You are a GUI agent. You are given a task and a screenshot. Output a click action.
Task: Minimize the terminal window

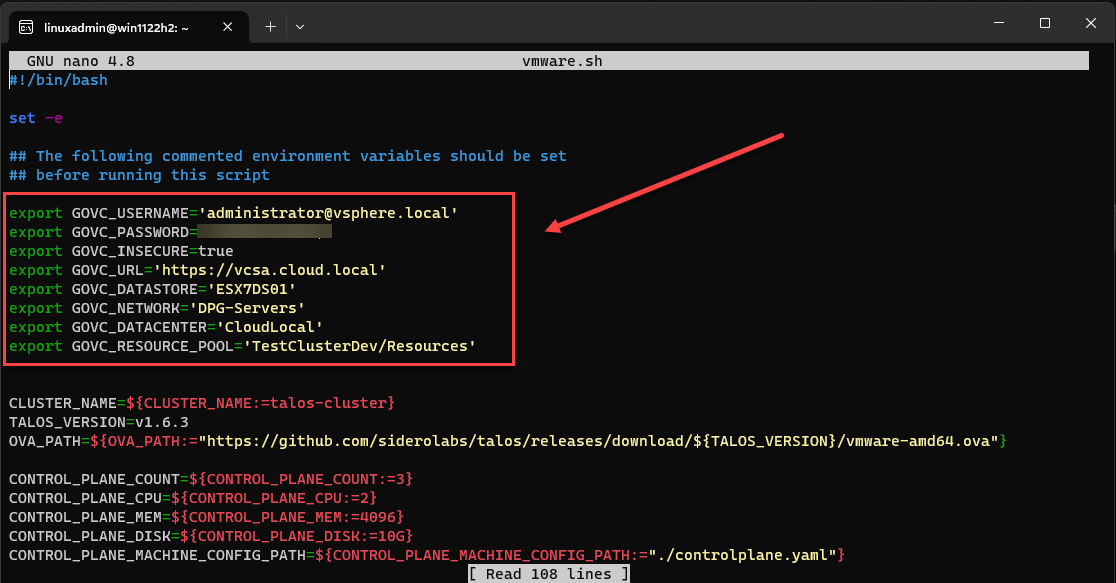(x=996, y=22)
